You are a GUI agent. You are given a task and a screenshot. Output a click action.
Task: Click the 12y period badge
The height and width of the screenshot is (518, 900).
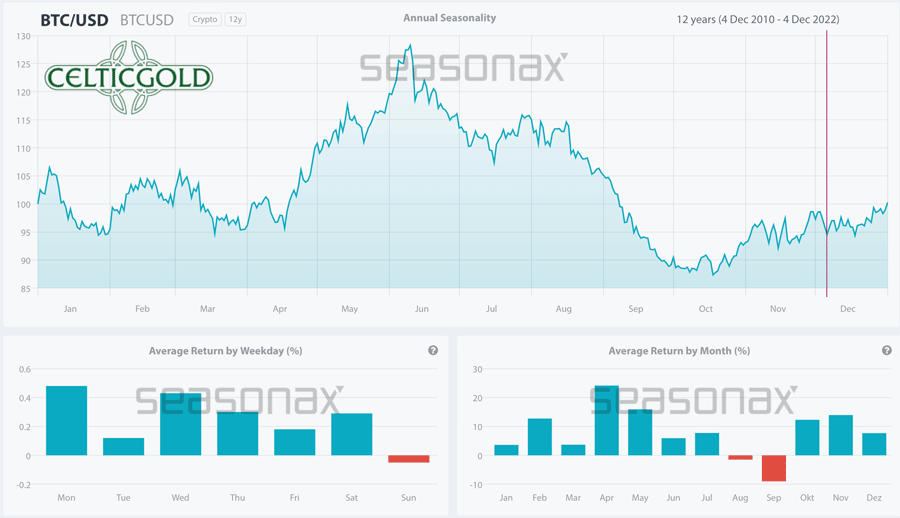pos(235,19)
